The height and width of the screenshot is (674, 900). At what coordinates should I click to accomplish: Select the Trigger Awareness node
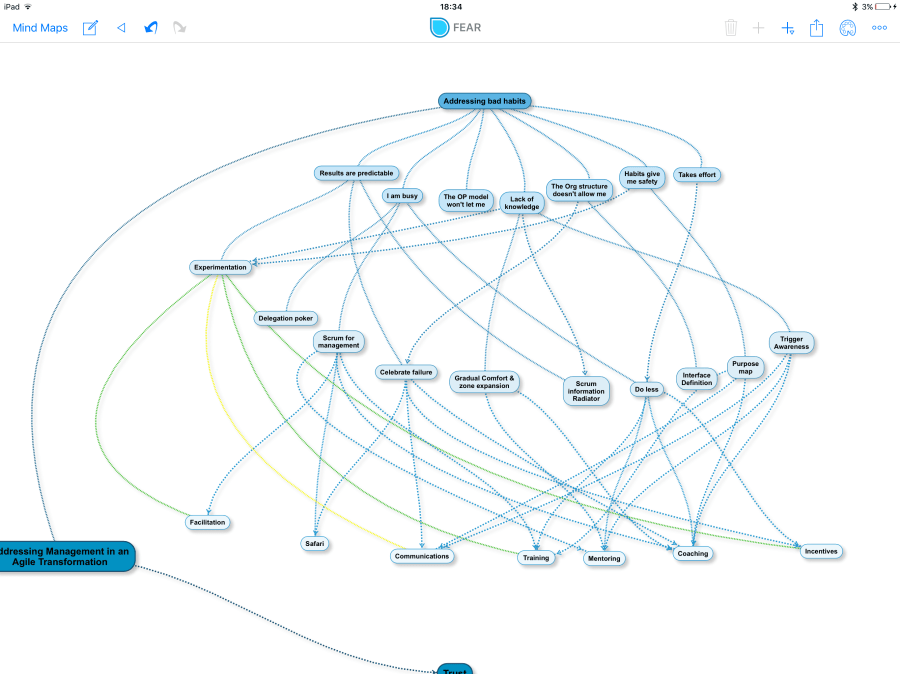[x=791, y=343]
